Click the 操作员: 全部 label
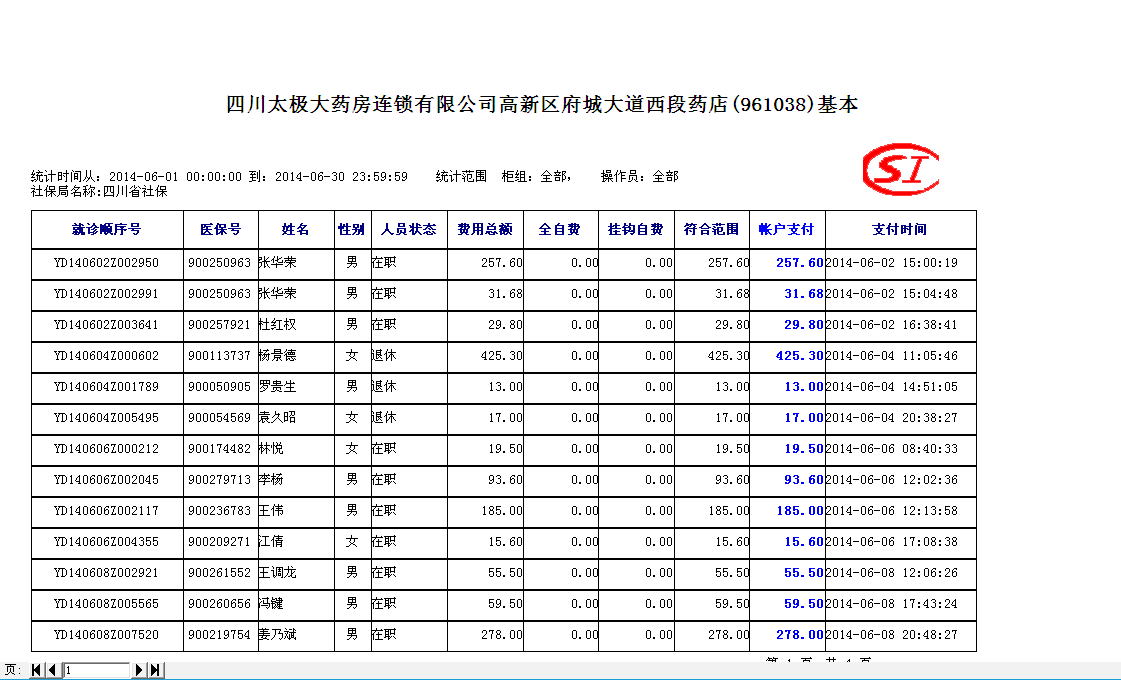The image size is (1121, 680). (x=639, y=176)
